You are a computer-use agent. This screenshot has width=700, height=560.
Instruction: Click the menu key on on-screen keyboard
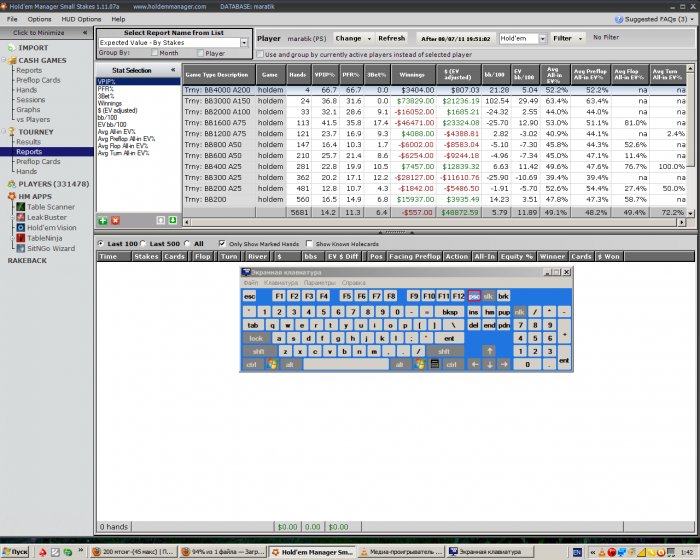click(x=434, y=364)
